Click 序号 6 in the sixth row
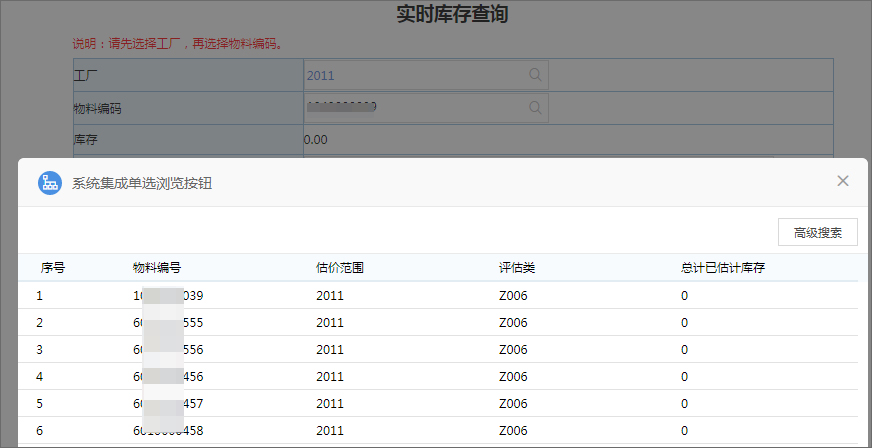 (39, 431)
